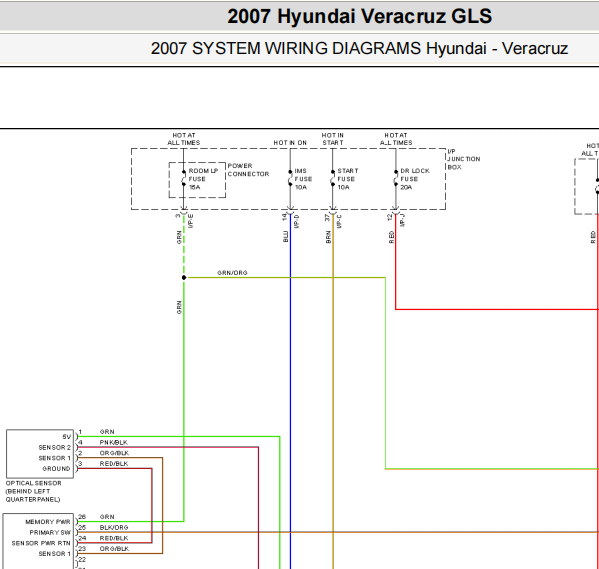599x569 pixels.
Task: Select the PNK/BLK wire label at pin 4
Action: point(113,442)
